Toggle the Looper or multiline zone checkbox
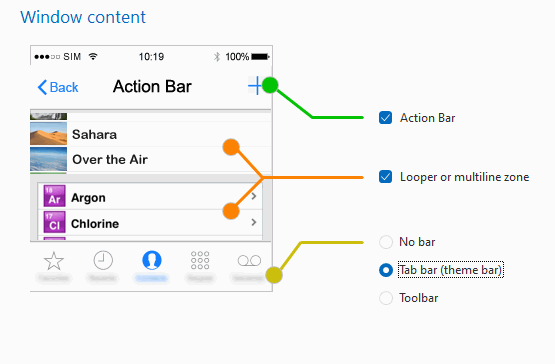The width and height of the screenshot is (555, 364). [385, 177]
